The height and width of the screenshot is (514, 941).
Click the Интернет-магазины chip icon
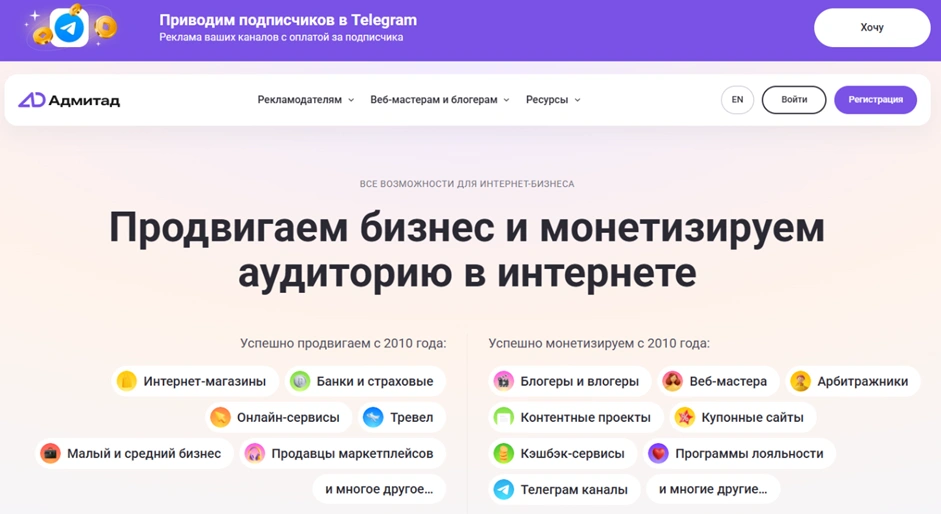126,381
